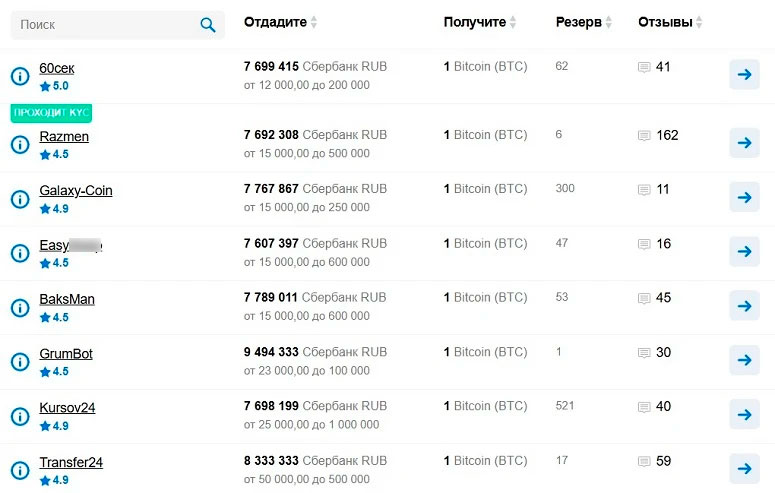Open info icon for 60сек exchanger
This screenshot has height=493, width=775.
coord(19,77)
